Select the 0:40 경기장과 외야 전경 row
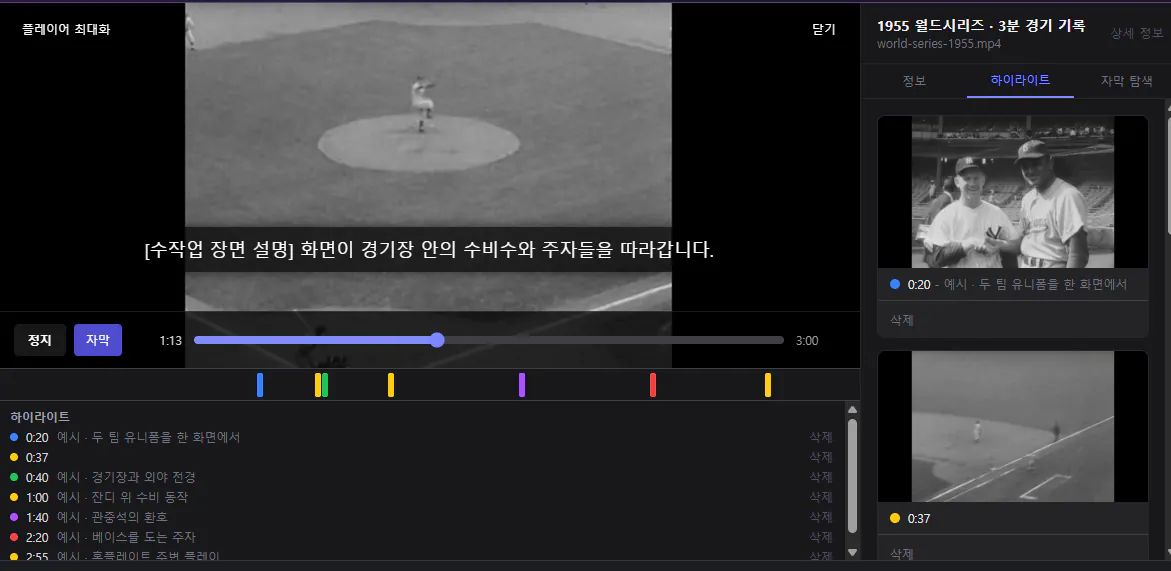 421,477
